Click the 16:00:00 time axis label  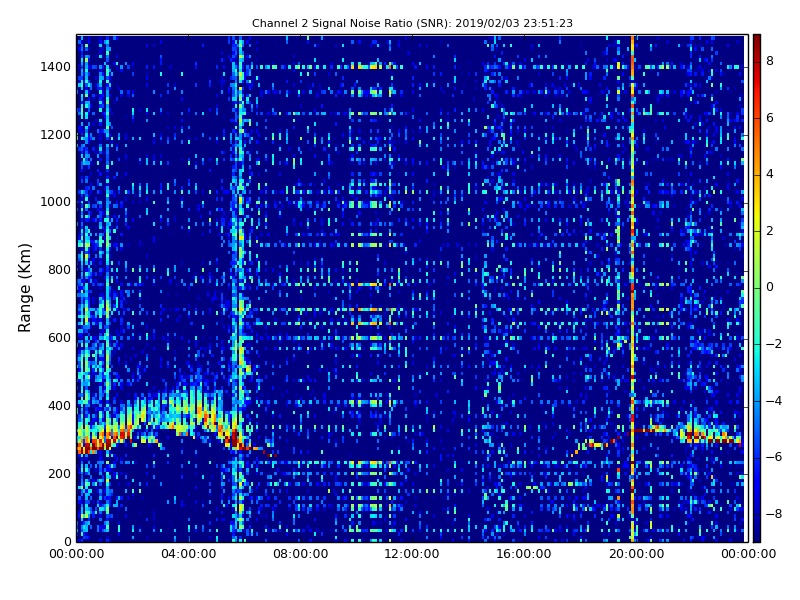coord(524,554)
